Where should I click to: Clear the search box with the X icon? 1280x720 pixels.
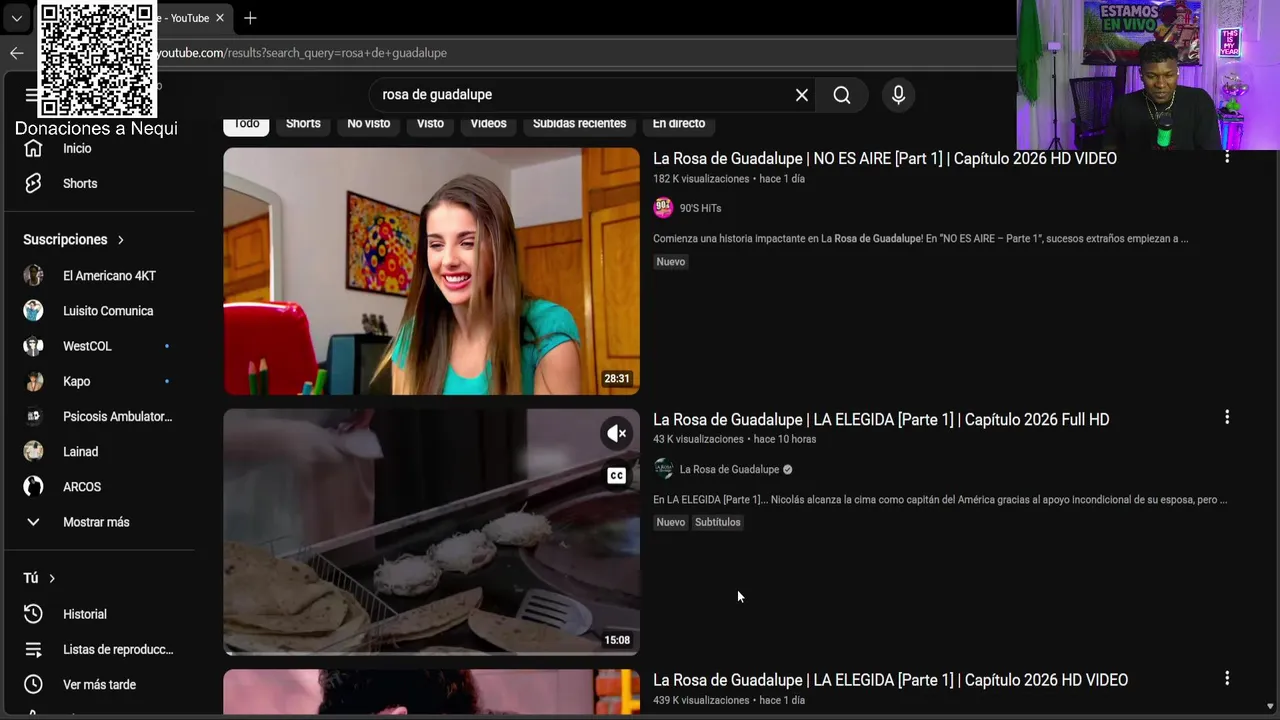[x=801, y=95]
